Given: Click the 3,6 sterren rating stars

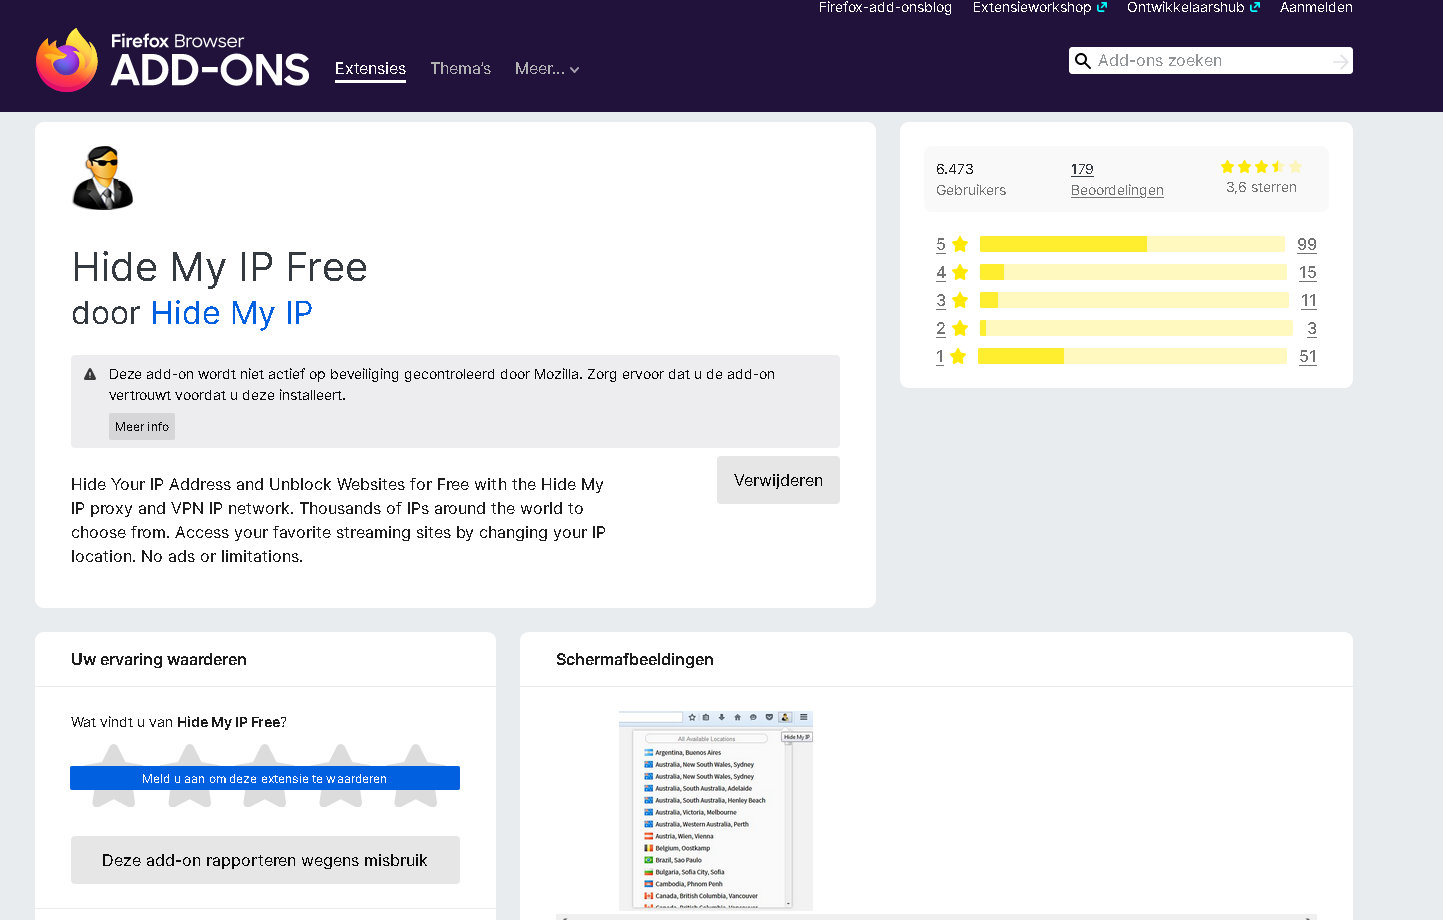Looking at the screenshot, I should tap(1261, 167).
